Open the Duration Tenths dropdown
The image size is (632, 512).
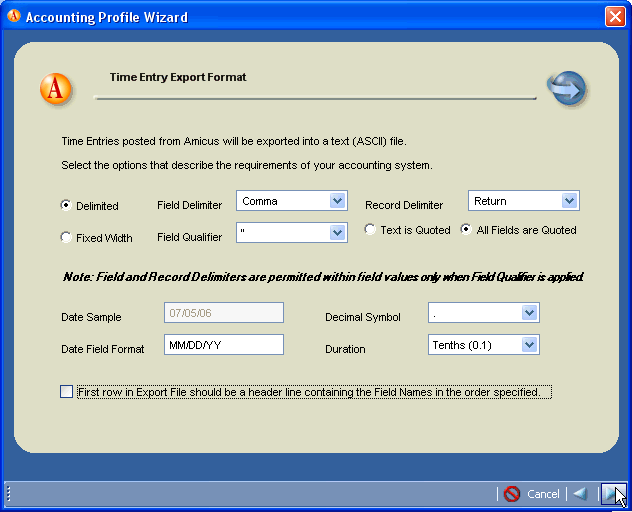click(x=529, y=345)
